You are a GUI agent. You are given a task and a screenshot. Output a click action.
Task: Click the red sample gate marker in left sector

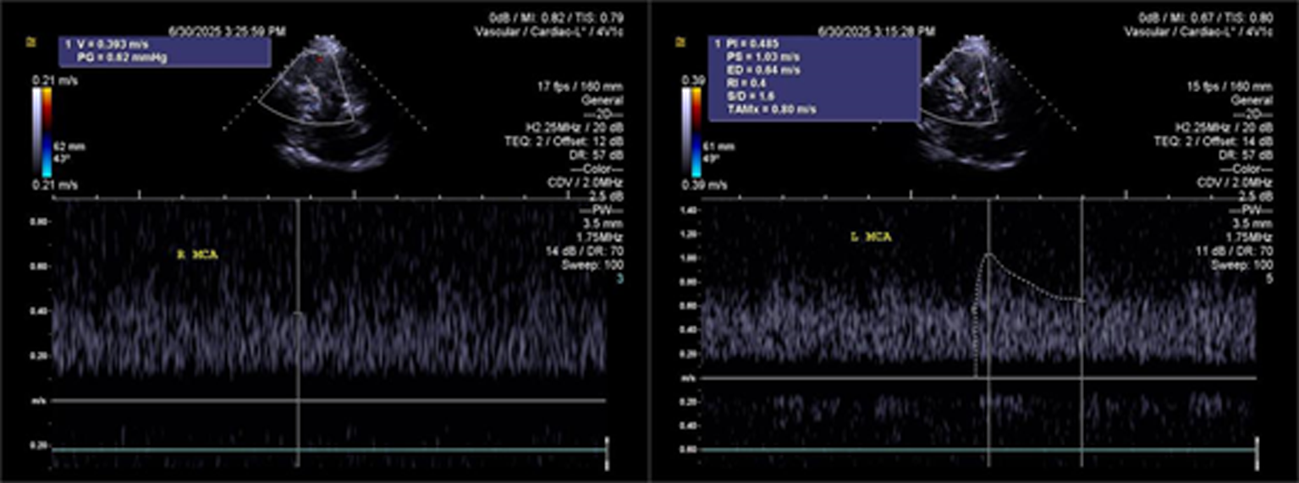click(x=320, y=59)
